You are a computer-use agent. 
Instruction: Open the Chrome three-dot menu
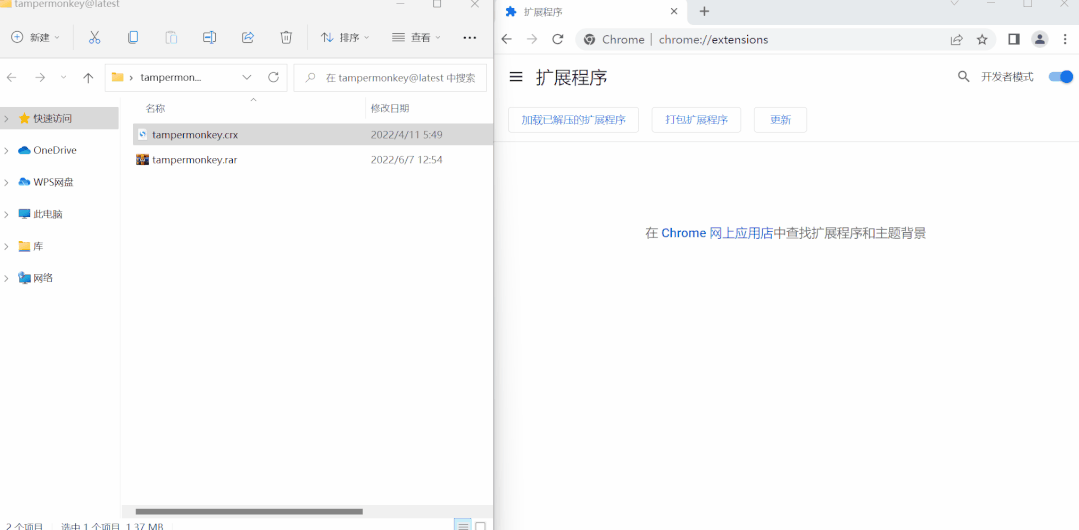[1065, 39]
